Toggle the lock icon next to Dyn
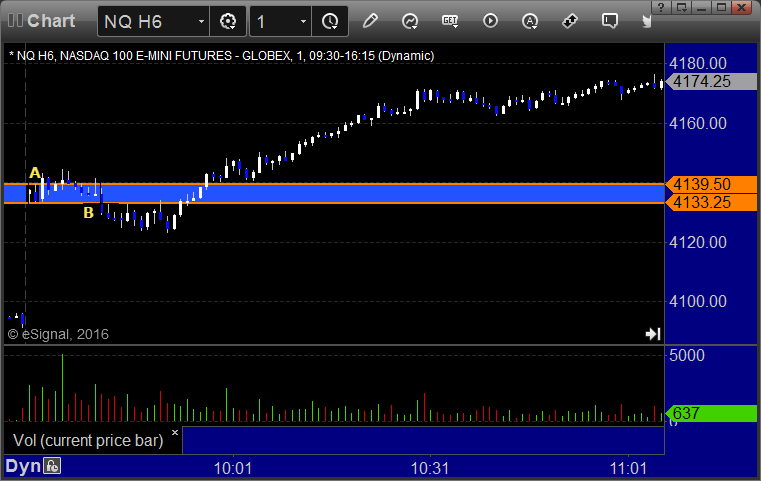Image resolution: width=761 pixels, height=481 pixels. pos(52,466)
